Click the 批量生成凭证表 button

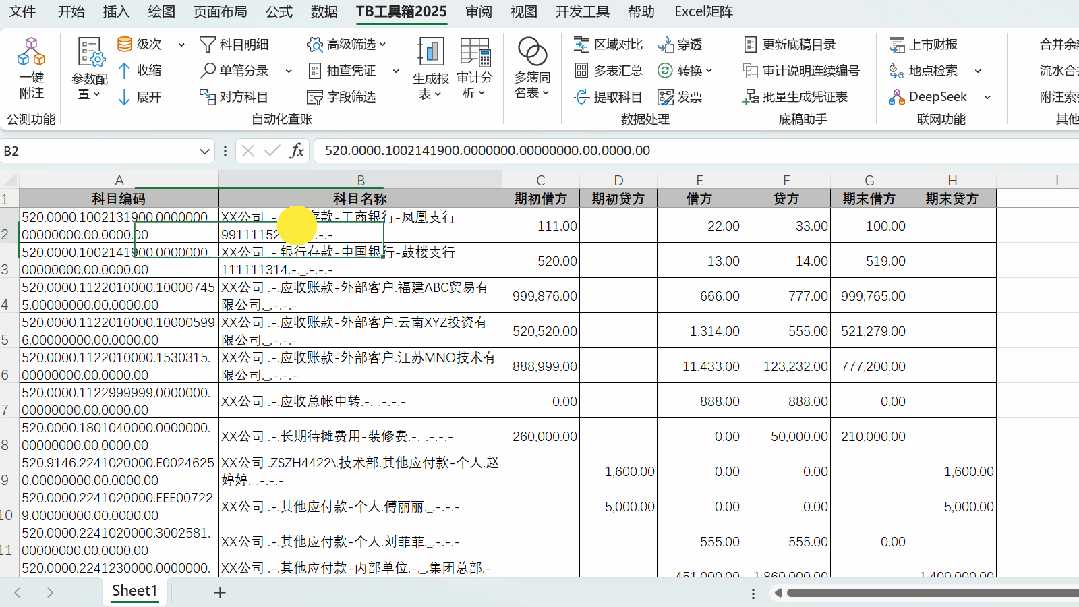pyautogui.click(x=795, y=97)
